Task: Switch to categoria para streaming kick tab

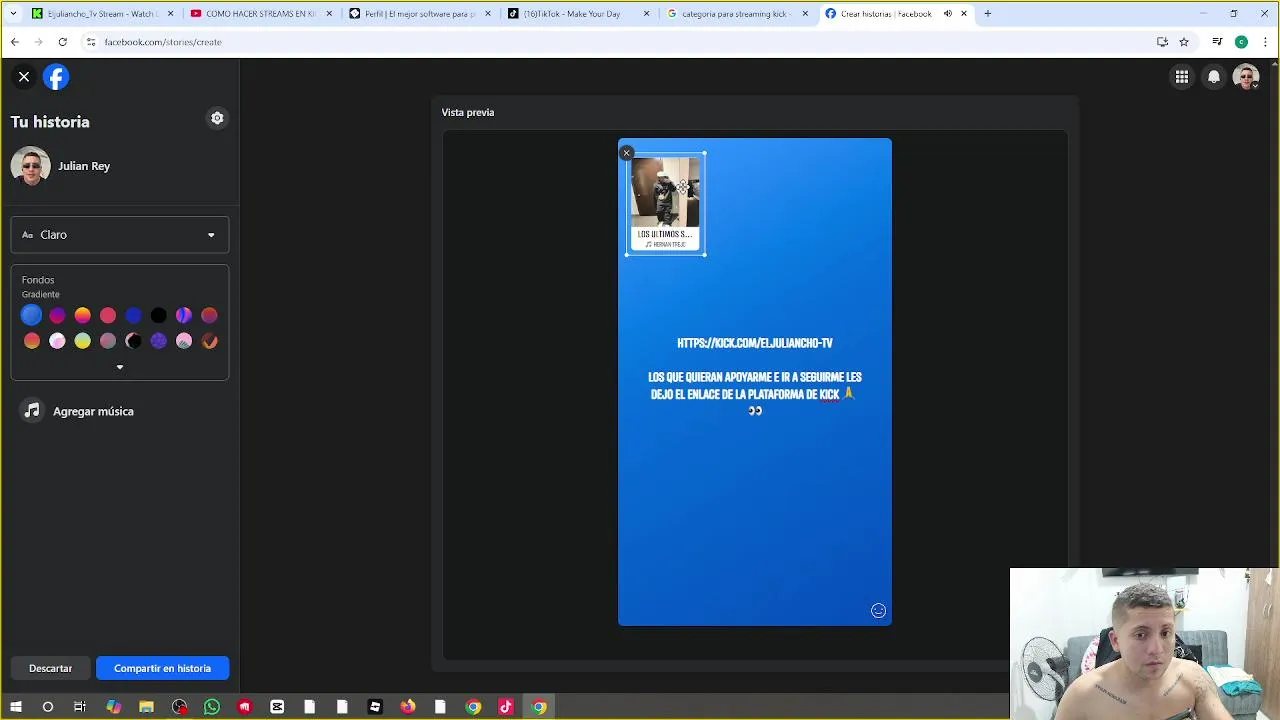Action: (x=735, y=14)
